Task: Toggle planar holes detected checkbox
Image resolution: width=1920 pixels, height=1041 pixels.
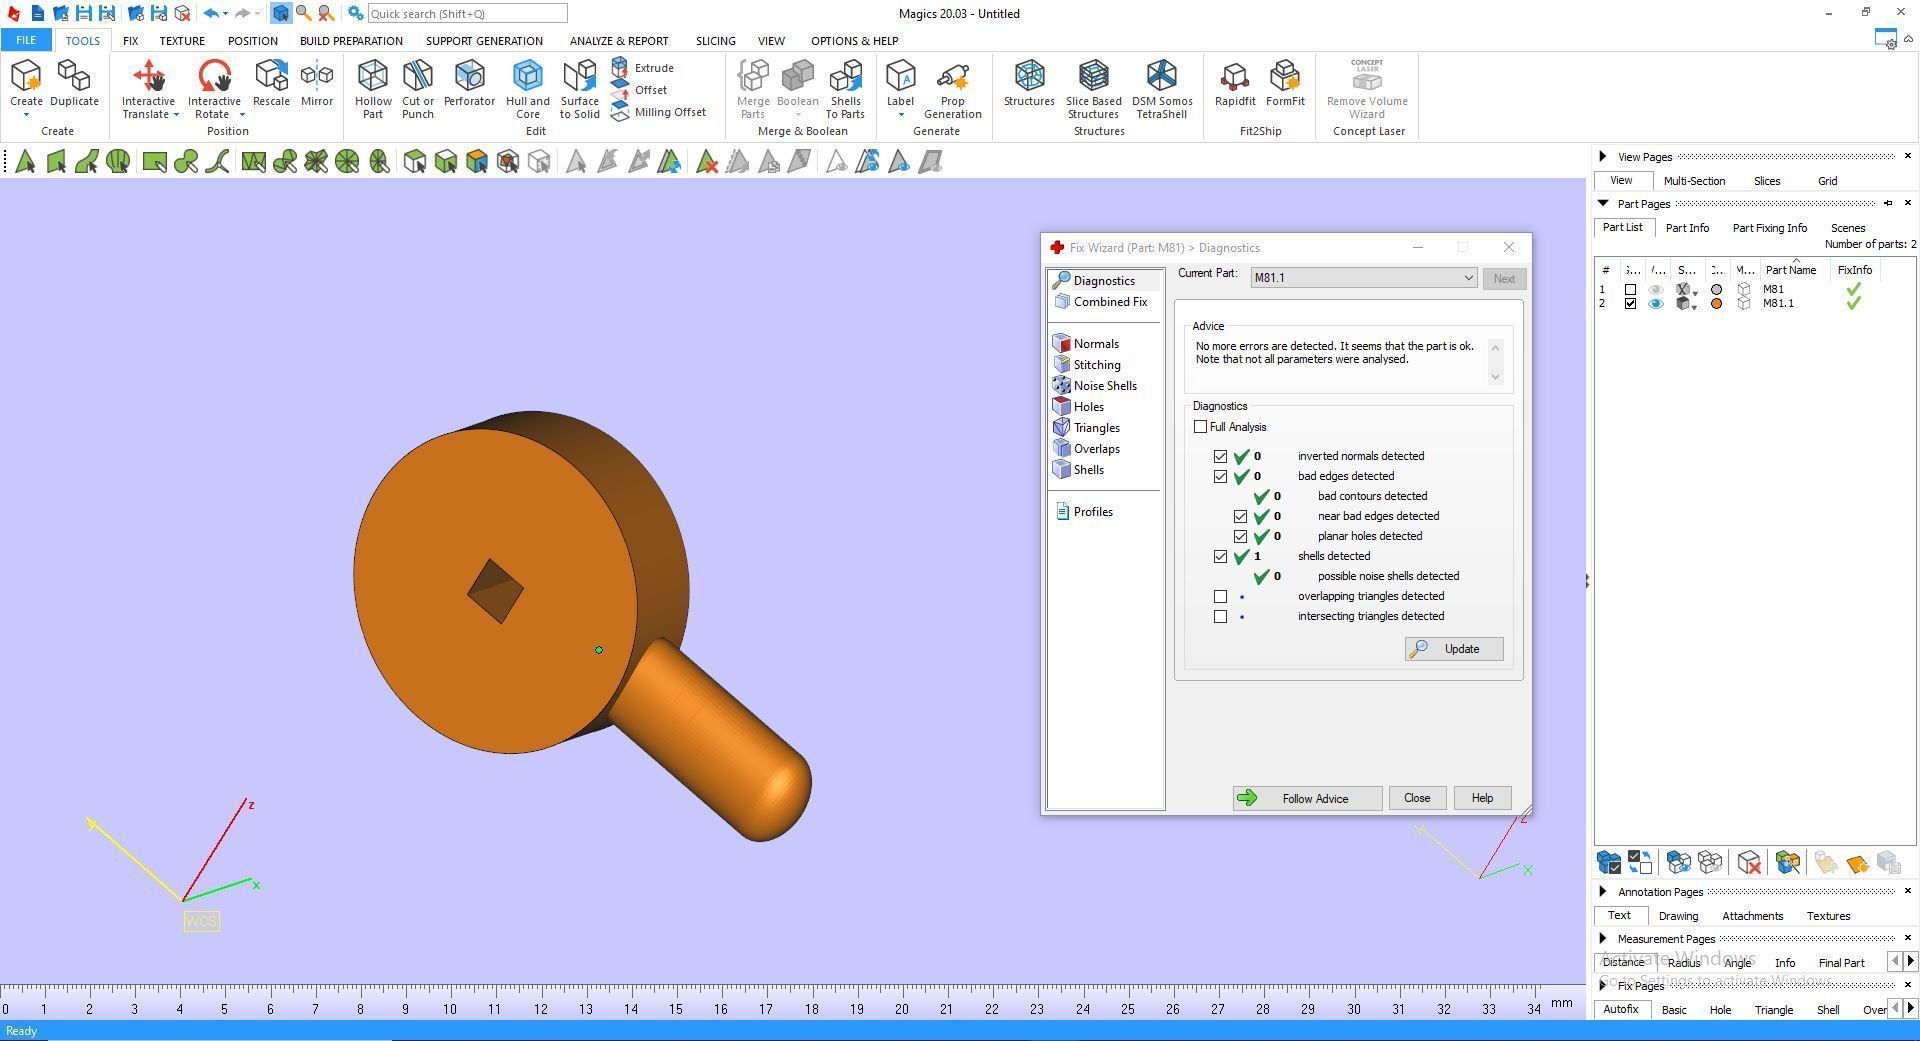Action: (1240, 536)
